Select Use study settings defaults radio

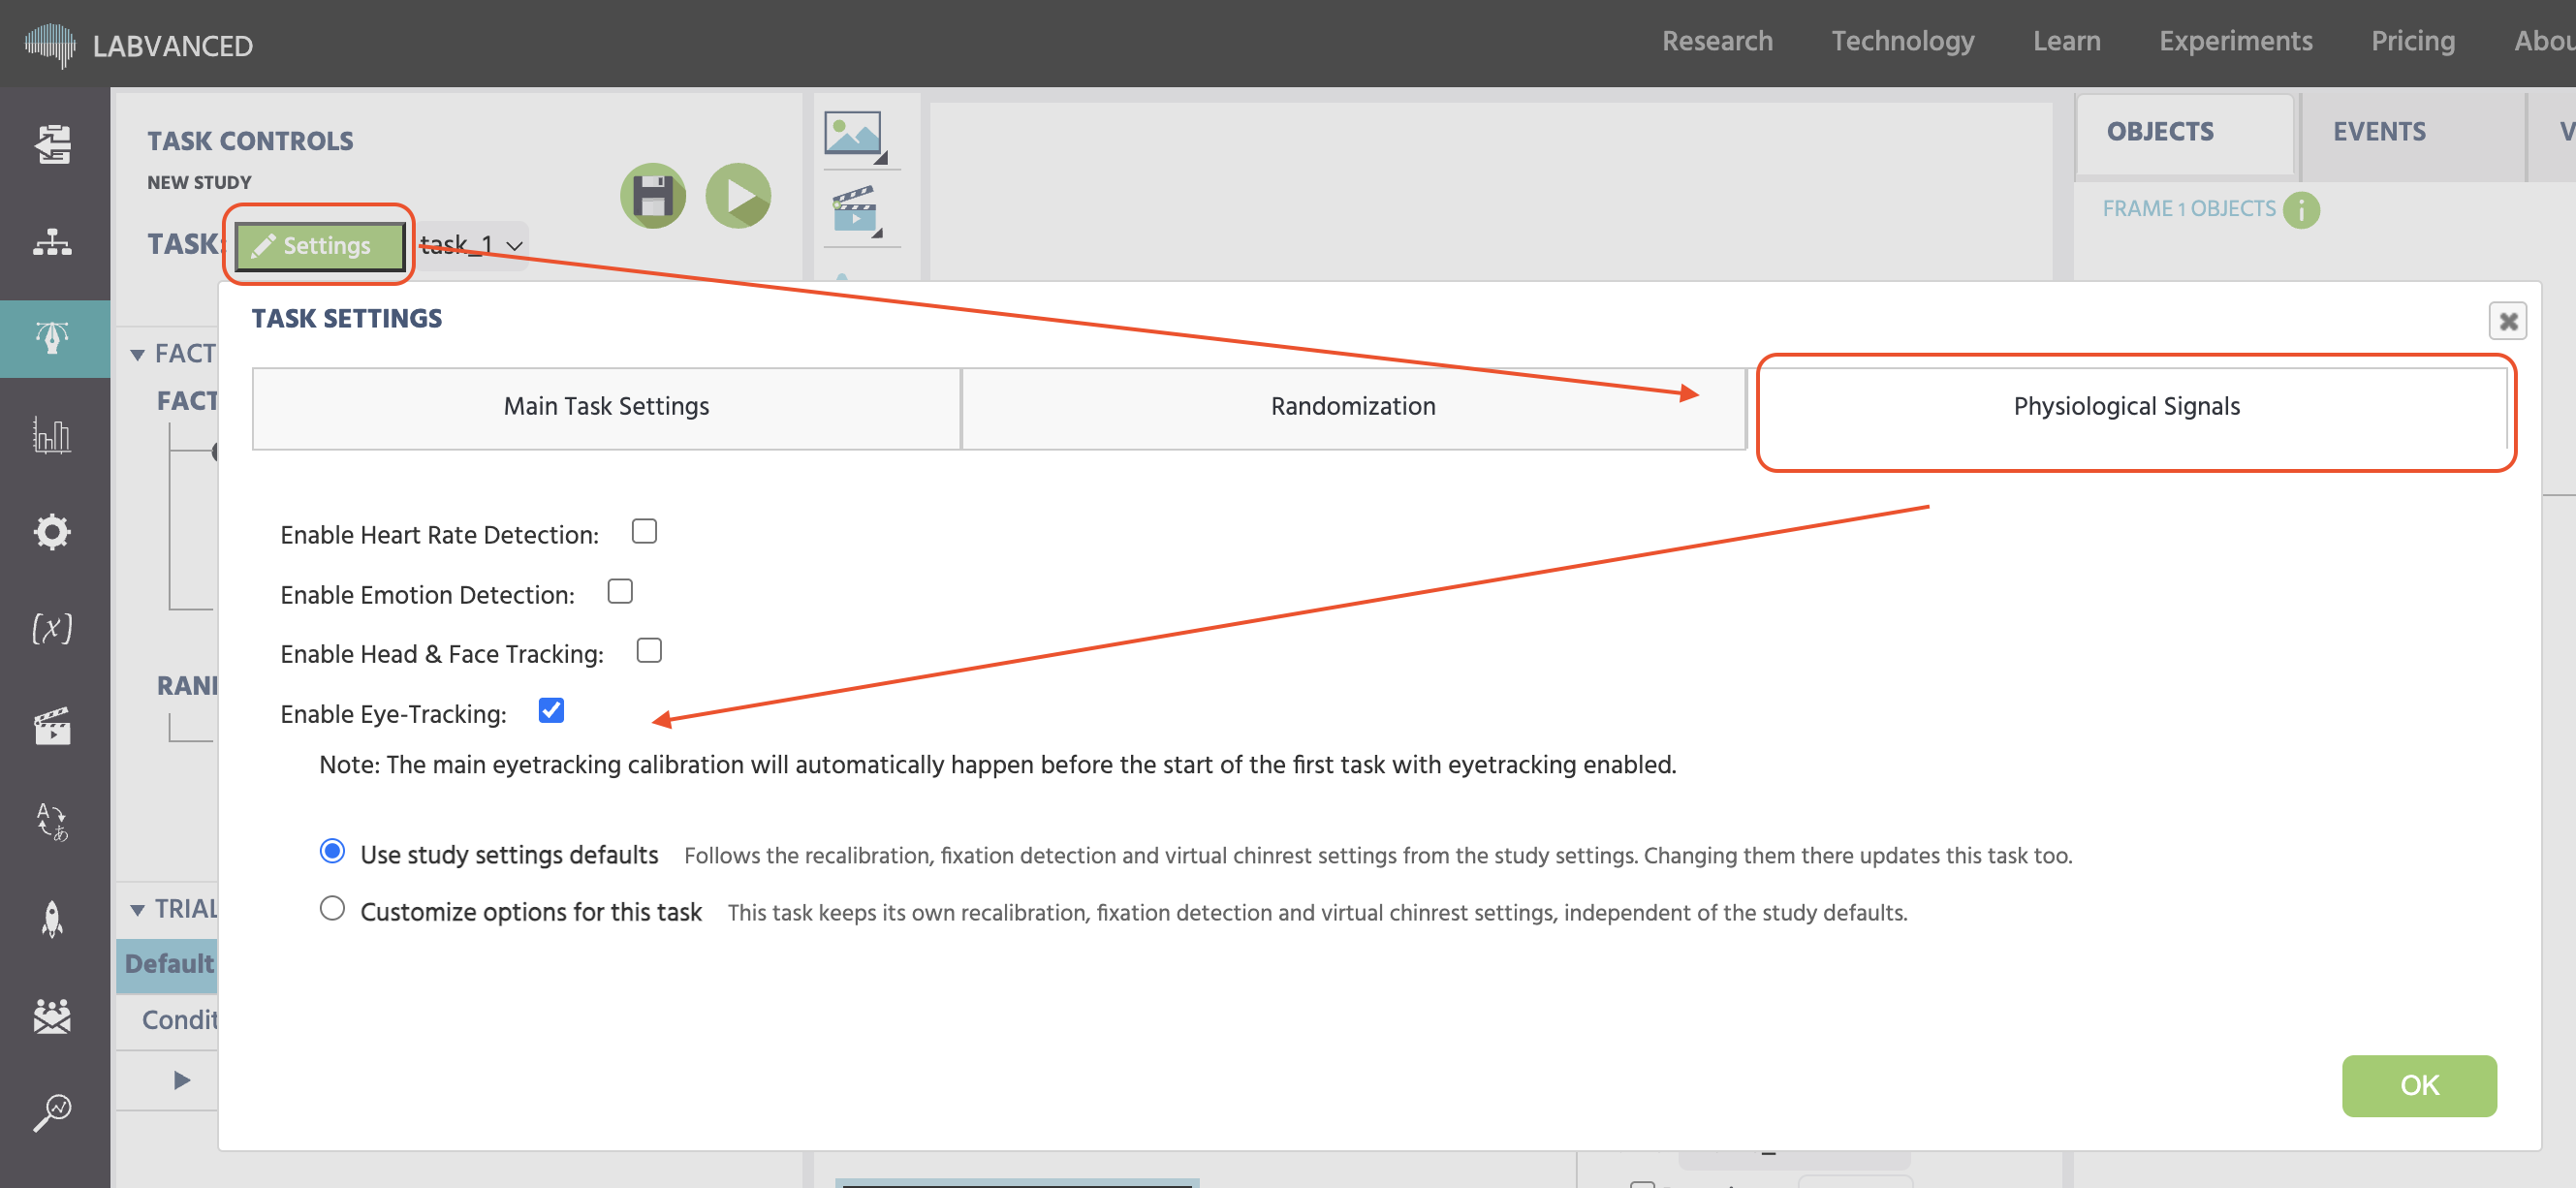tap(332, 851)
